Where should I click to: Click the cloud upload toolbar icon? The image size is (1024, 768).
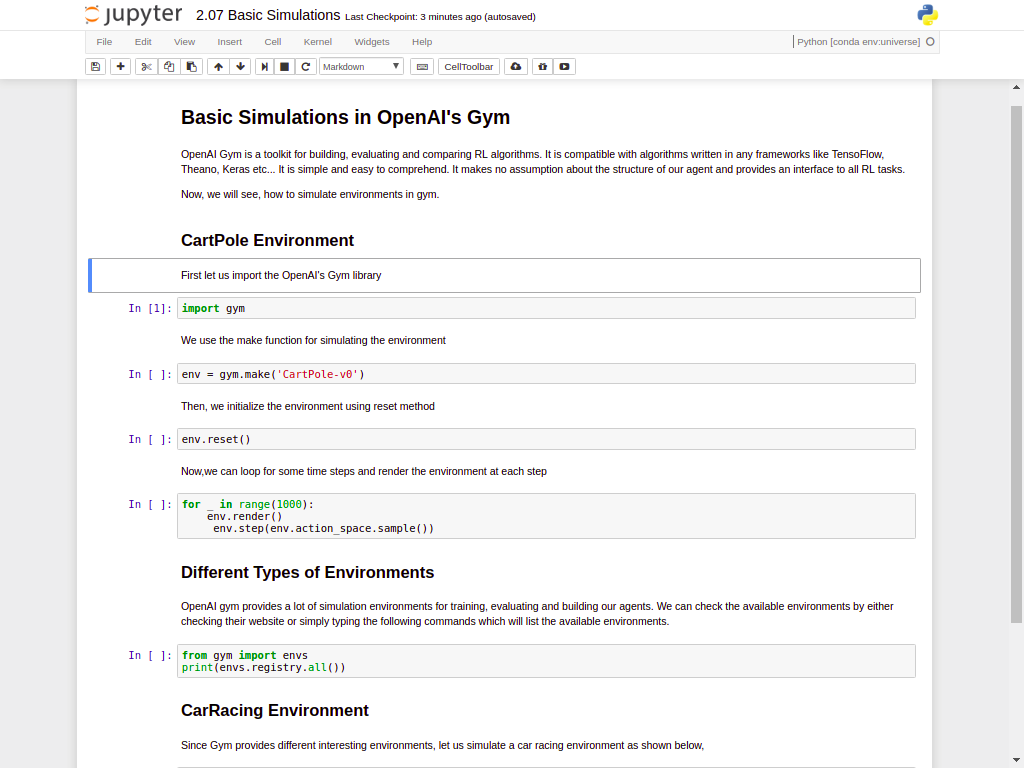pyautogui.click(x=516, y=67)
